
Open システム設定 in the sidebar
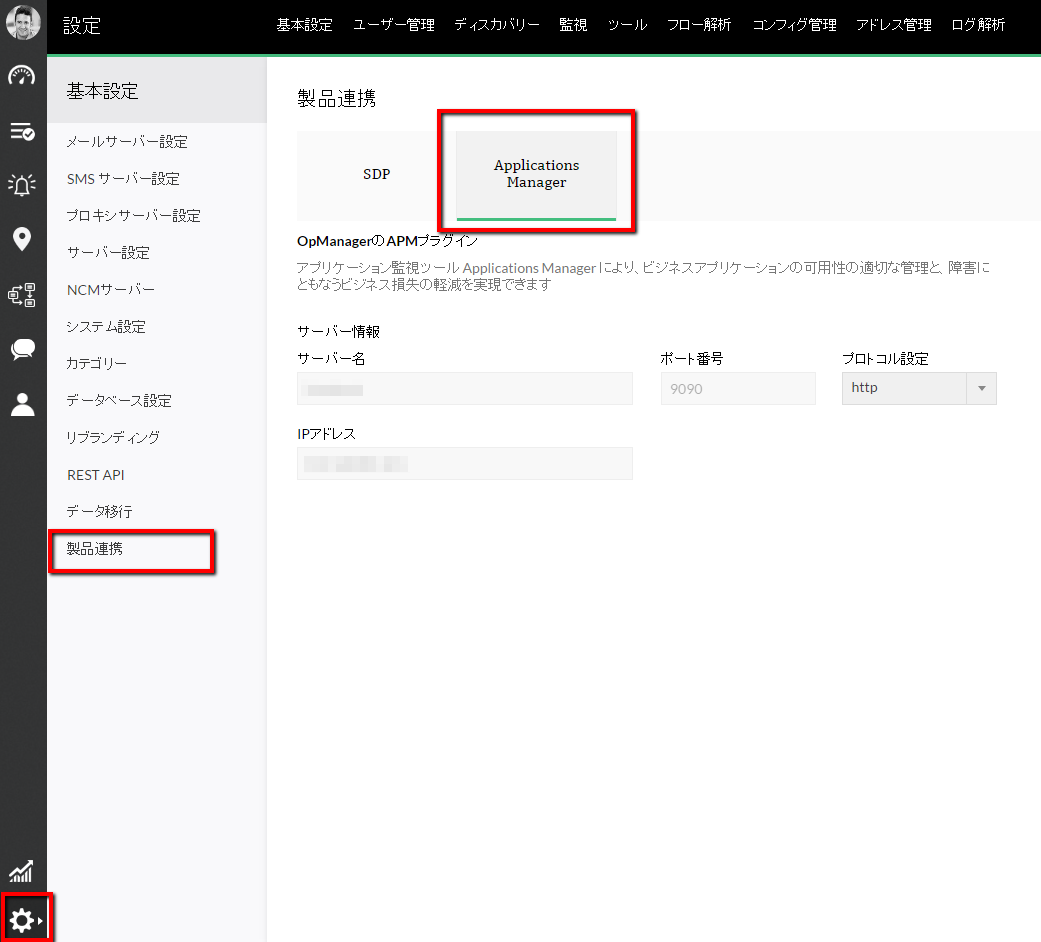coord(106,327)
